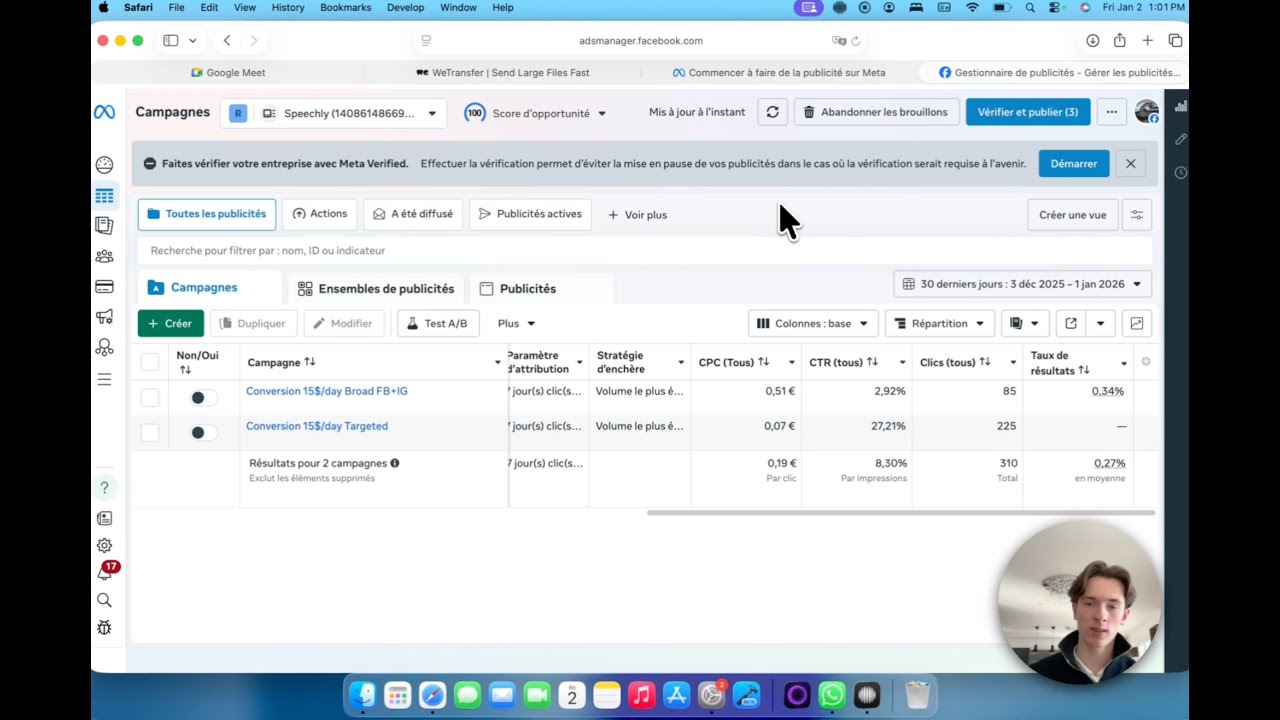1280x720 pixels.
Task: Click the search filter input field
Action: [645, 251]
